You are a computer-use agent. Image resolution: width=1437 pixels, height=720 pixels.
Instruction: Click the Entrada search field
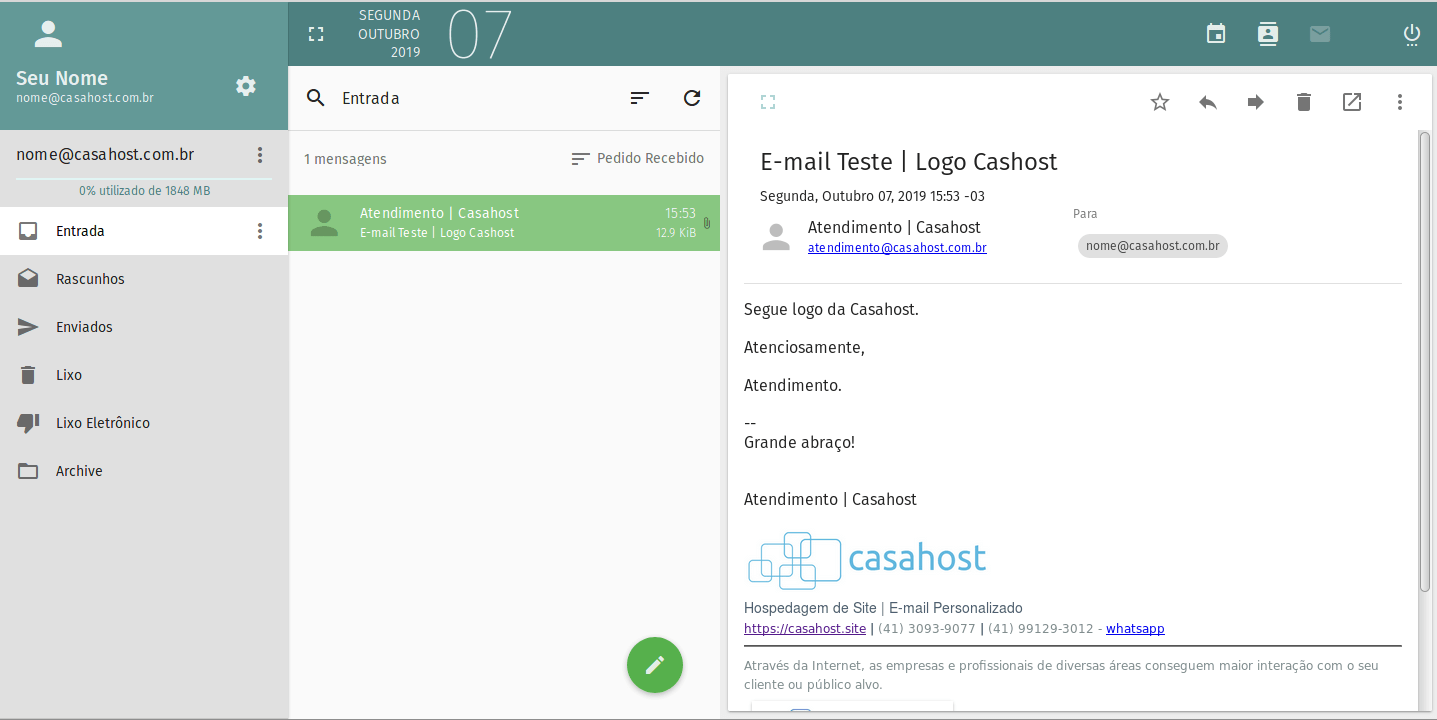(470, 98)
